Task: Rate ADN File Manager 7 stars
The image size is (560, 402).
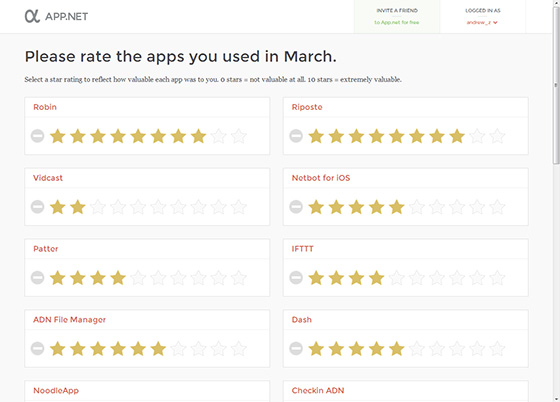Action: click(x=178, y=348)
